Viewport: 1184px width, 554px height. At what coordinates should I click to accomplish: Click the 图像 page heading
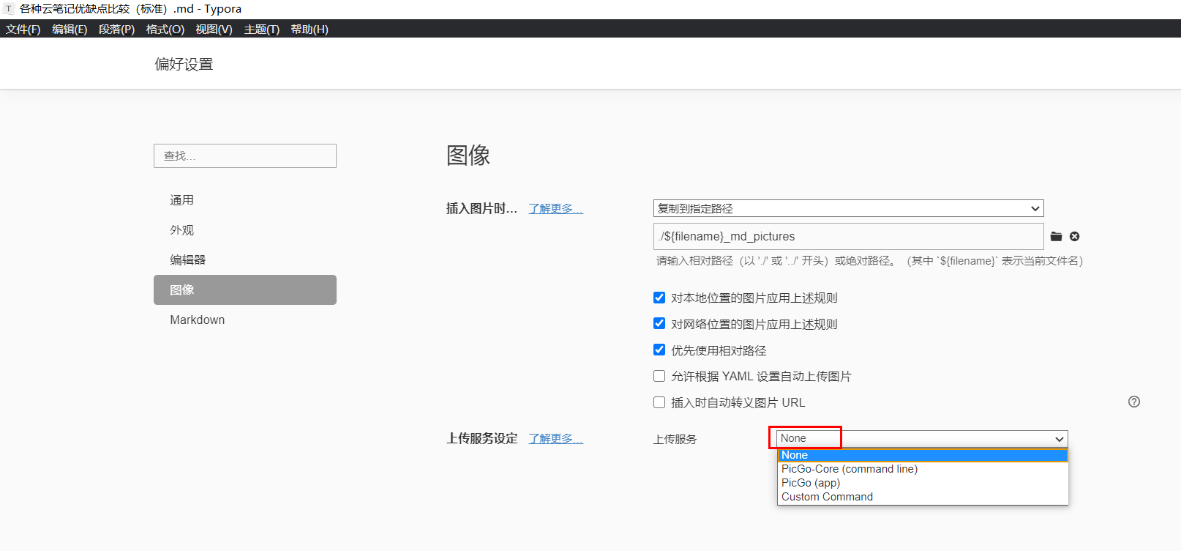coord(468,155)
